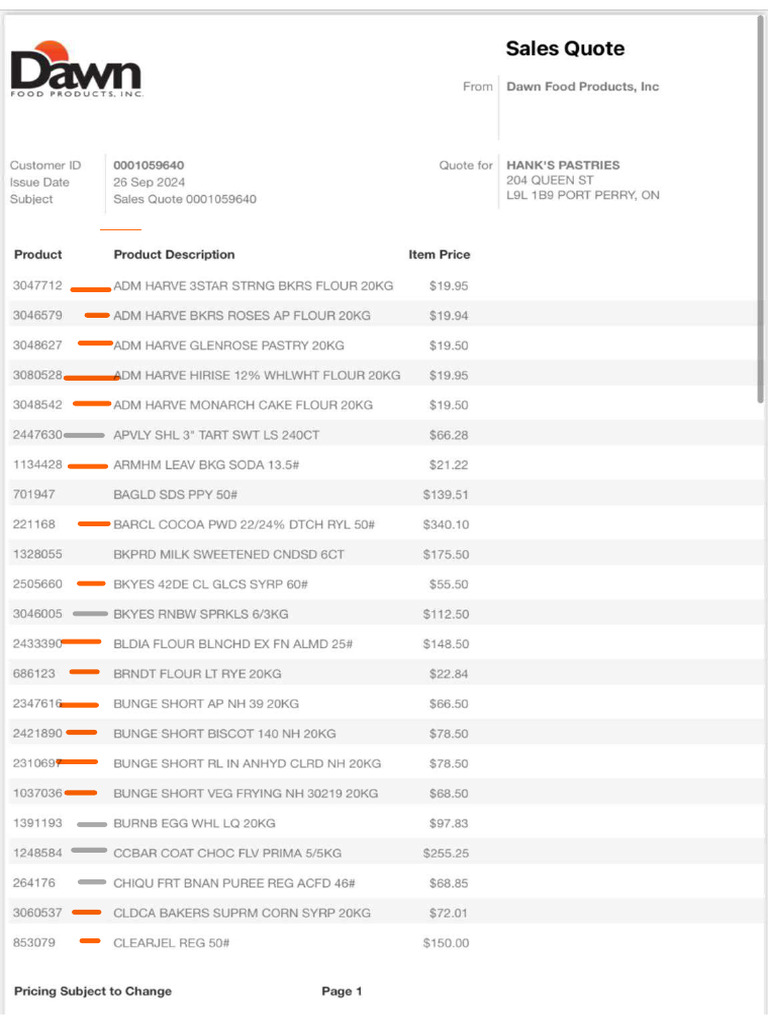Click the orange mark beside 3046579
Image resolution: width=768 pixels, height=1024 pixels.
tap(97, 315)
